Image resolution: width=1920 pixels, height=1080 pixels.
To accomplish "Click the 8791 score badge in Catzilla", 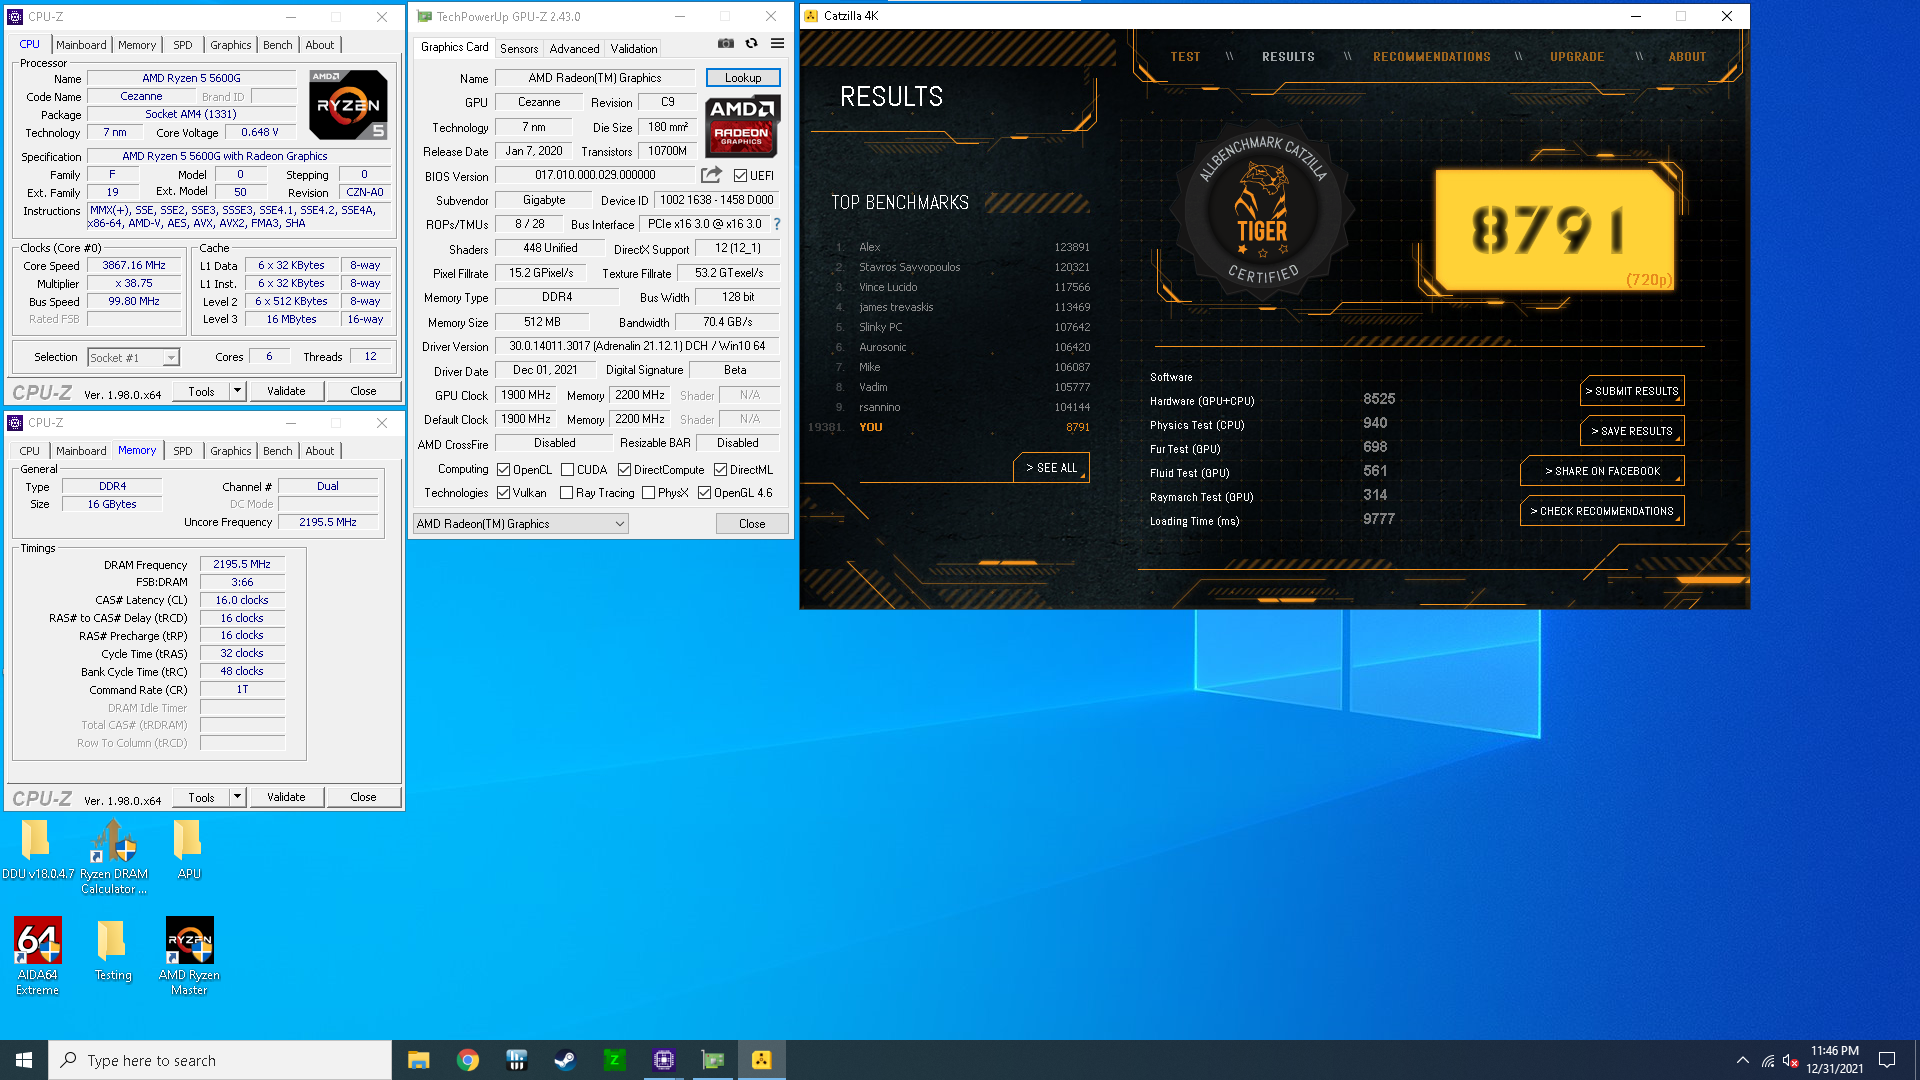I will pyautogui.click(x=1555, y=229).
